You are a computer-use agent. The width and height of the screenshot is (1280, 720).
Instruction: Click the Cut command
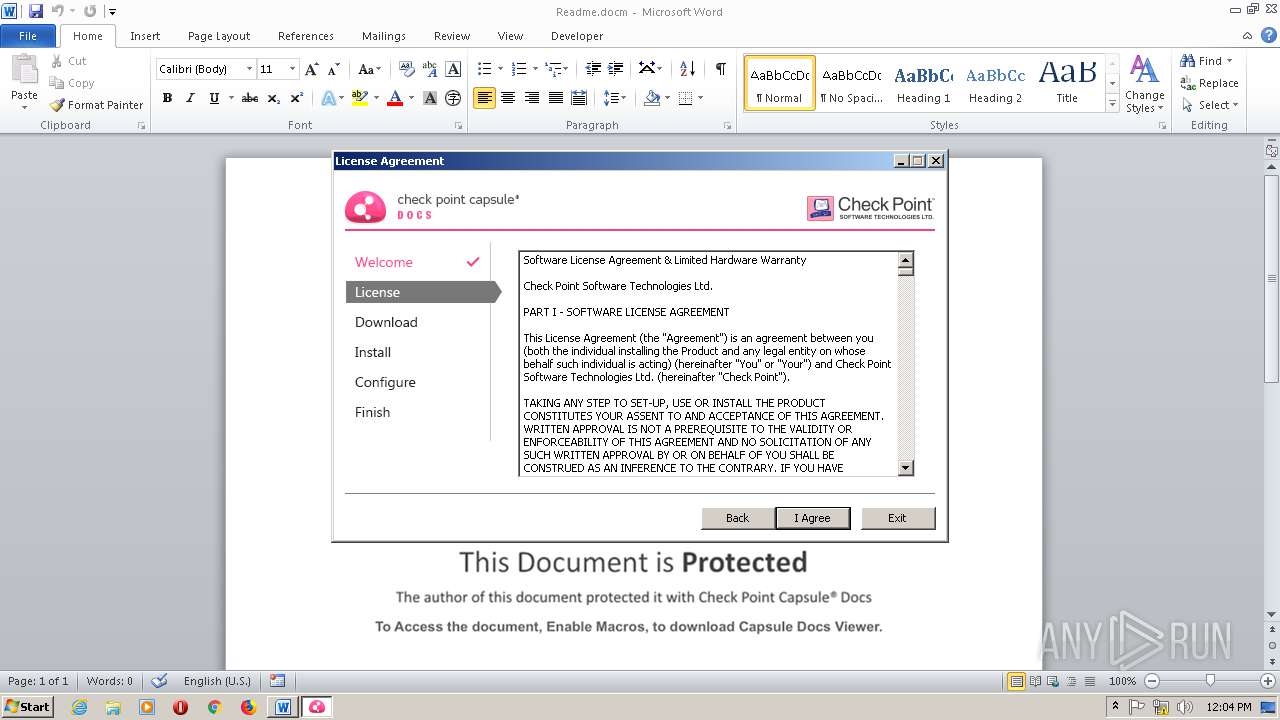(69, 61)
